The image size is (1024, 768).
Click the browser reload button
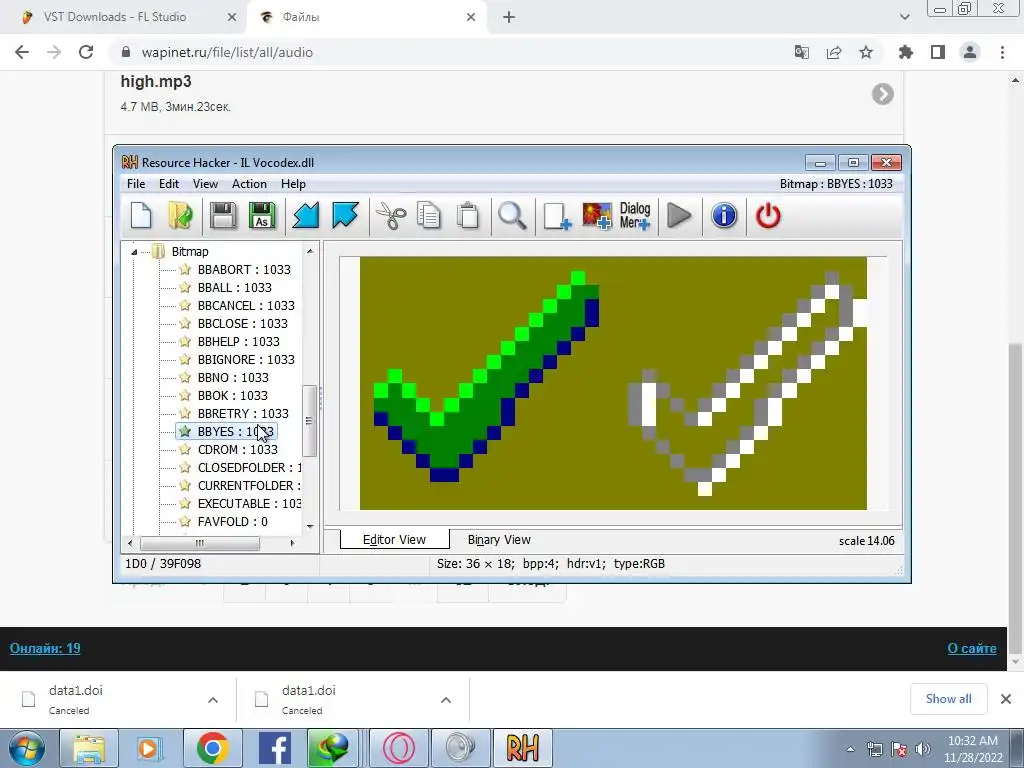[x=86, y=52]
